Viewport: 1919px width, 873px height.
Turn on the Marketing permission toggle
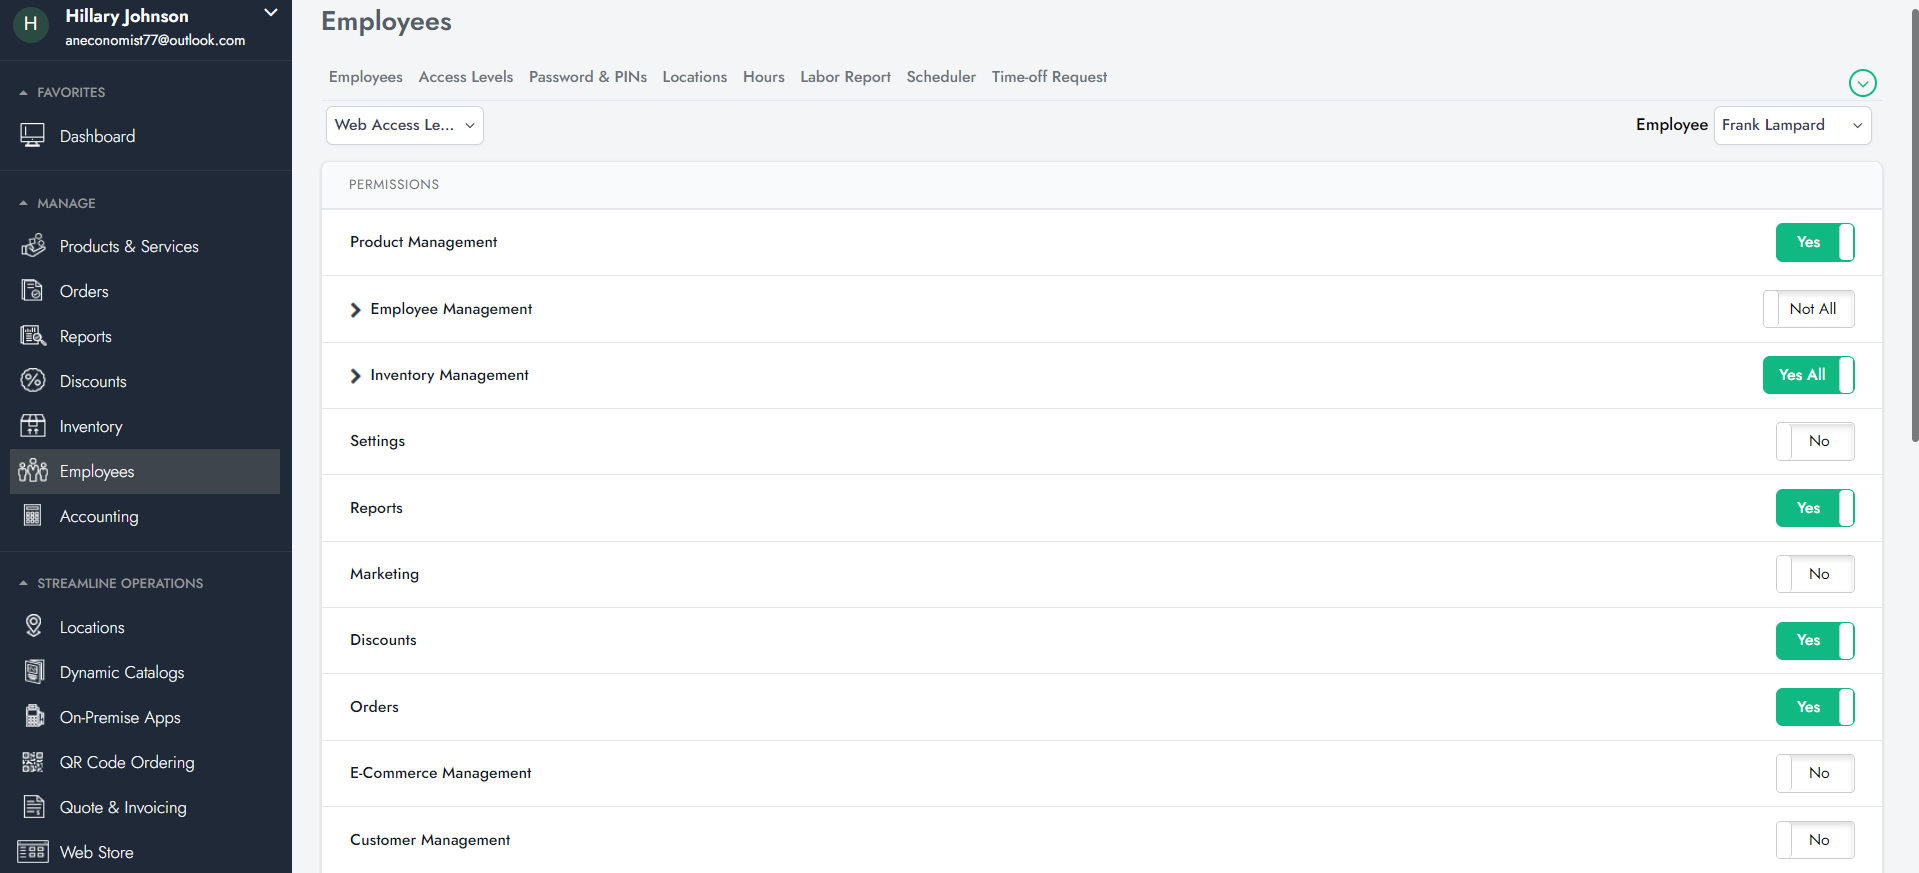[x=1814, y=574]
